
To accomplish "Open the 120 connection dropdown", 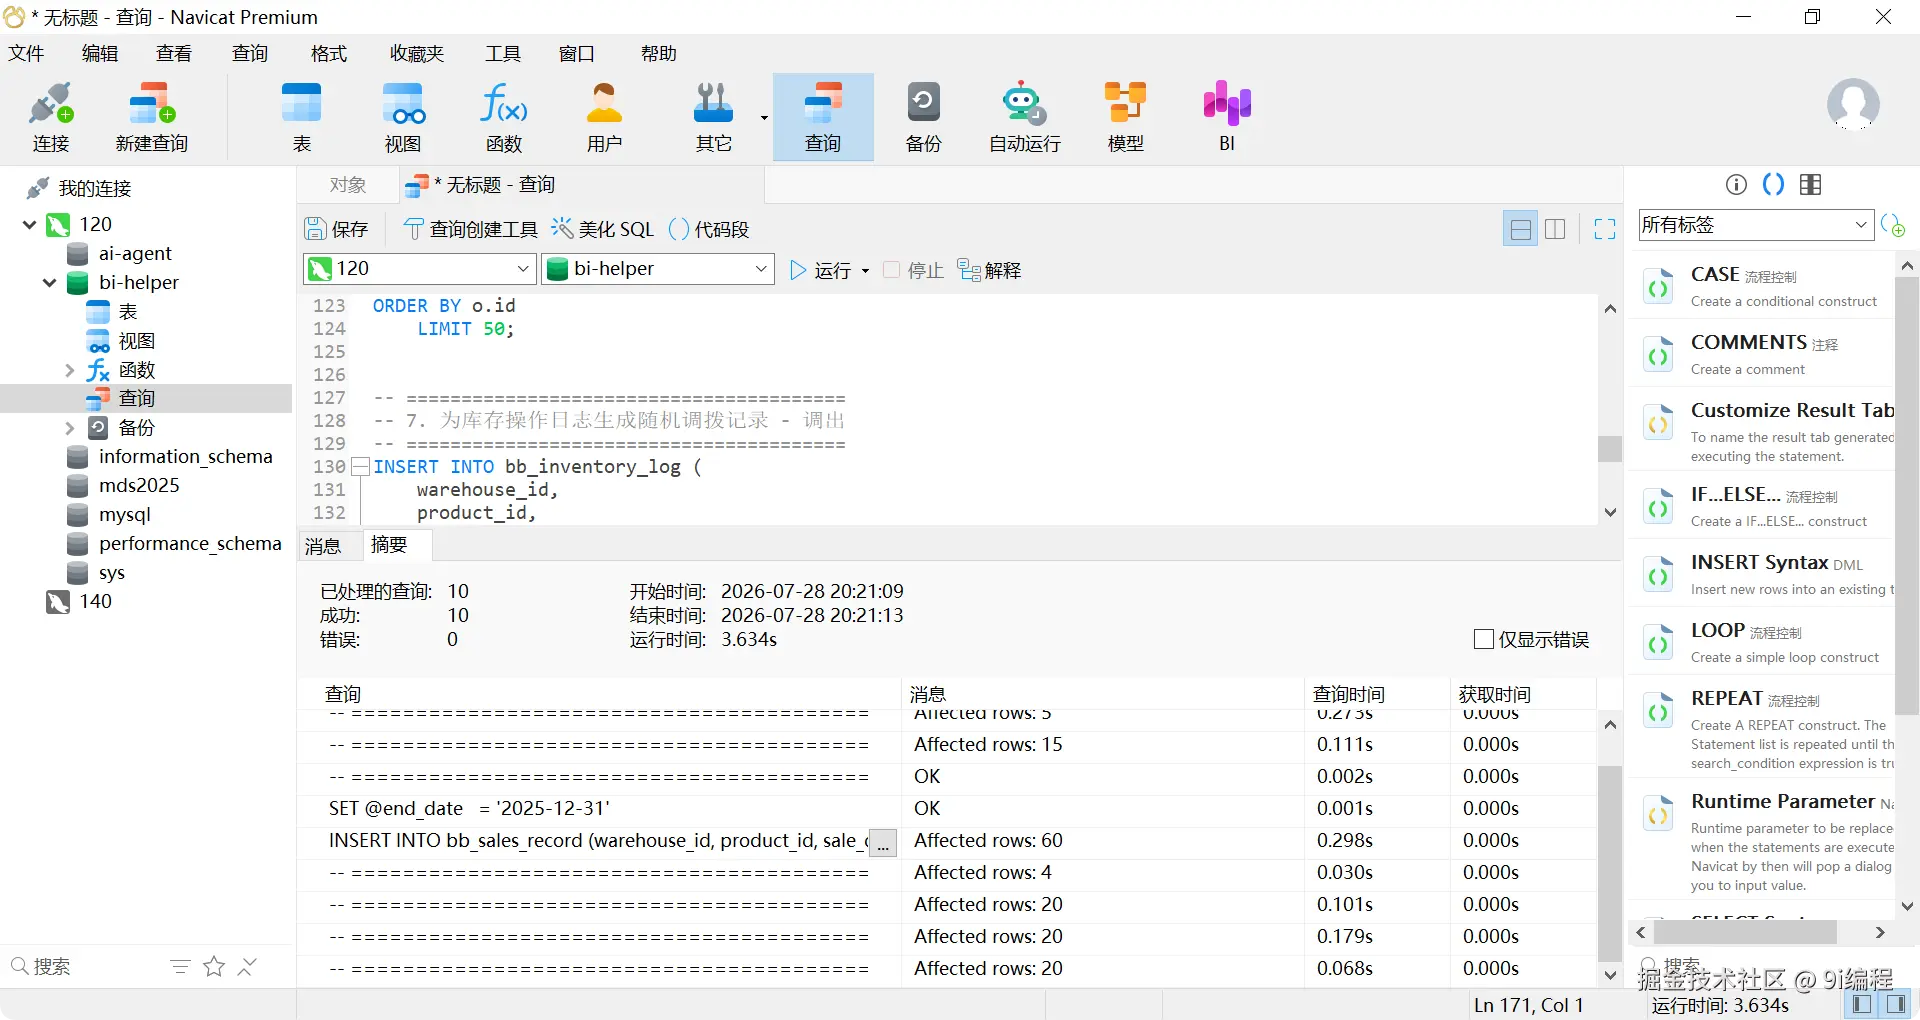I will [522, 269].
